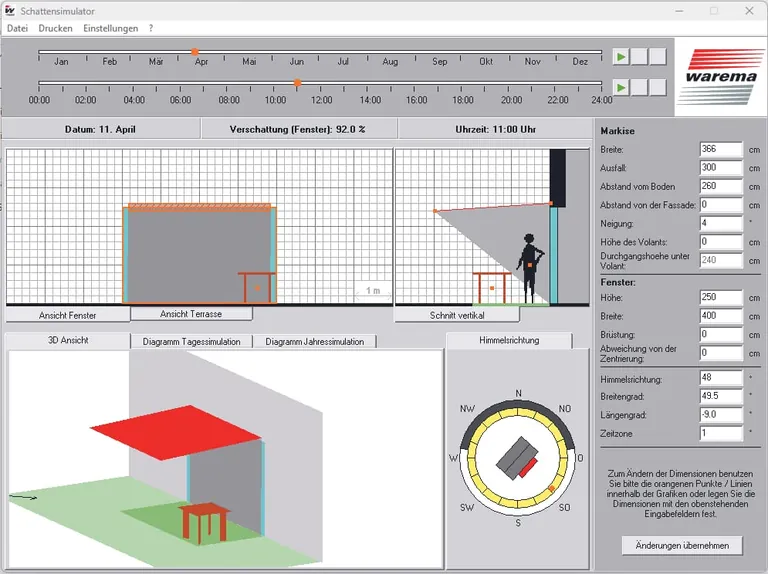Click the 'Fenster:' section heading
768x574 pixels.
[618, 283]
